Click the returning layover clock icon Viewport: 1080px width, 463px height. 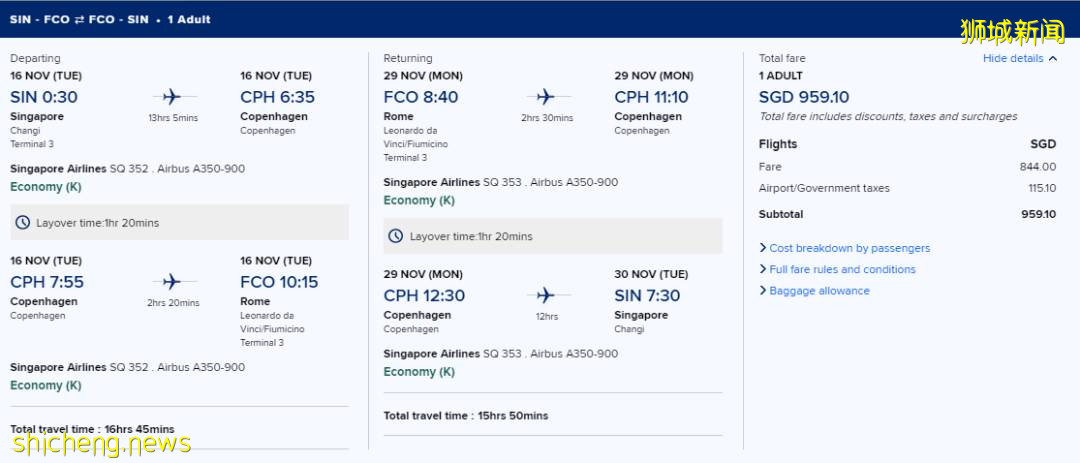(396, 236)
